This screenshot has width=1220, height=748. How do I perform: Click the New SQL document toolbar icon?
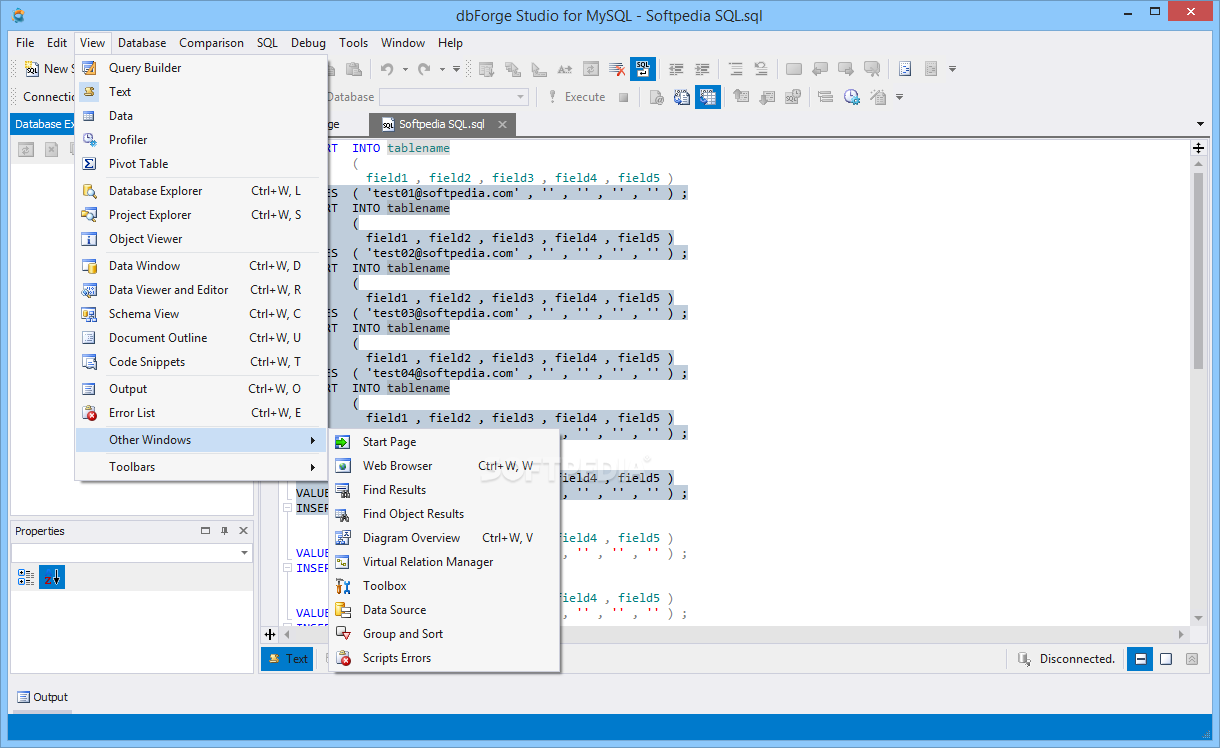click(33, 69)
